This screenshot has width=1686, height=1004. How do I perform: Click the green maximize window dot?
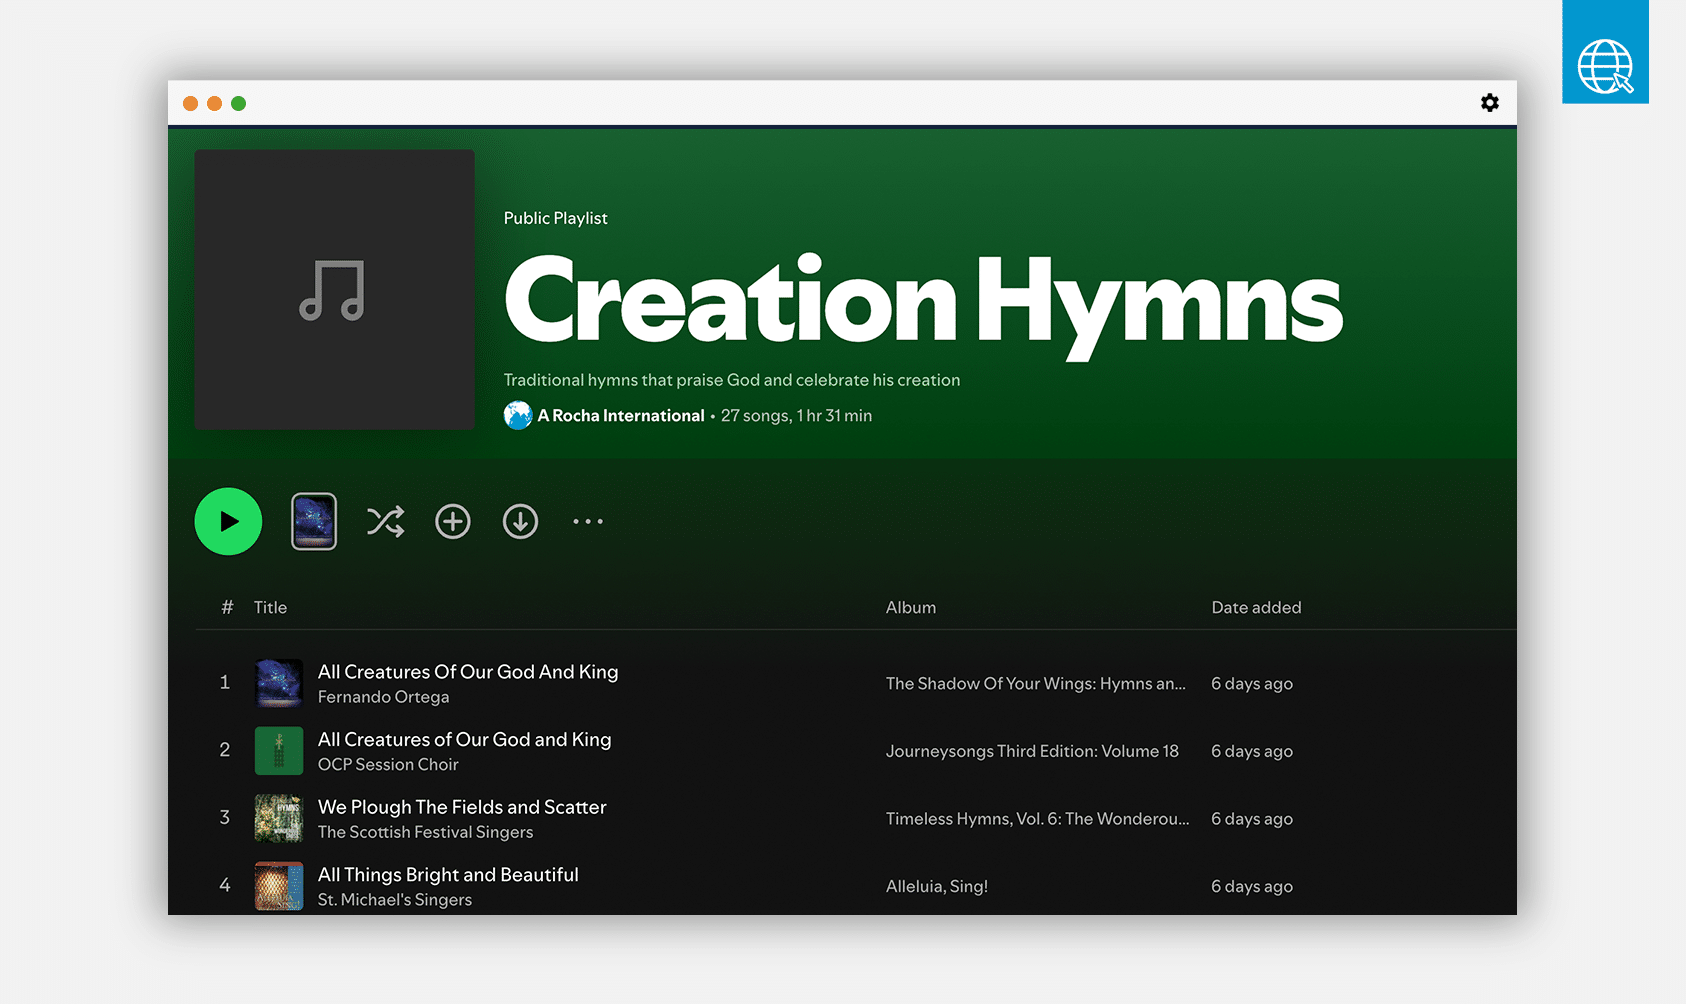coord(238,103)
